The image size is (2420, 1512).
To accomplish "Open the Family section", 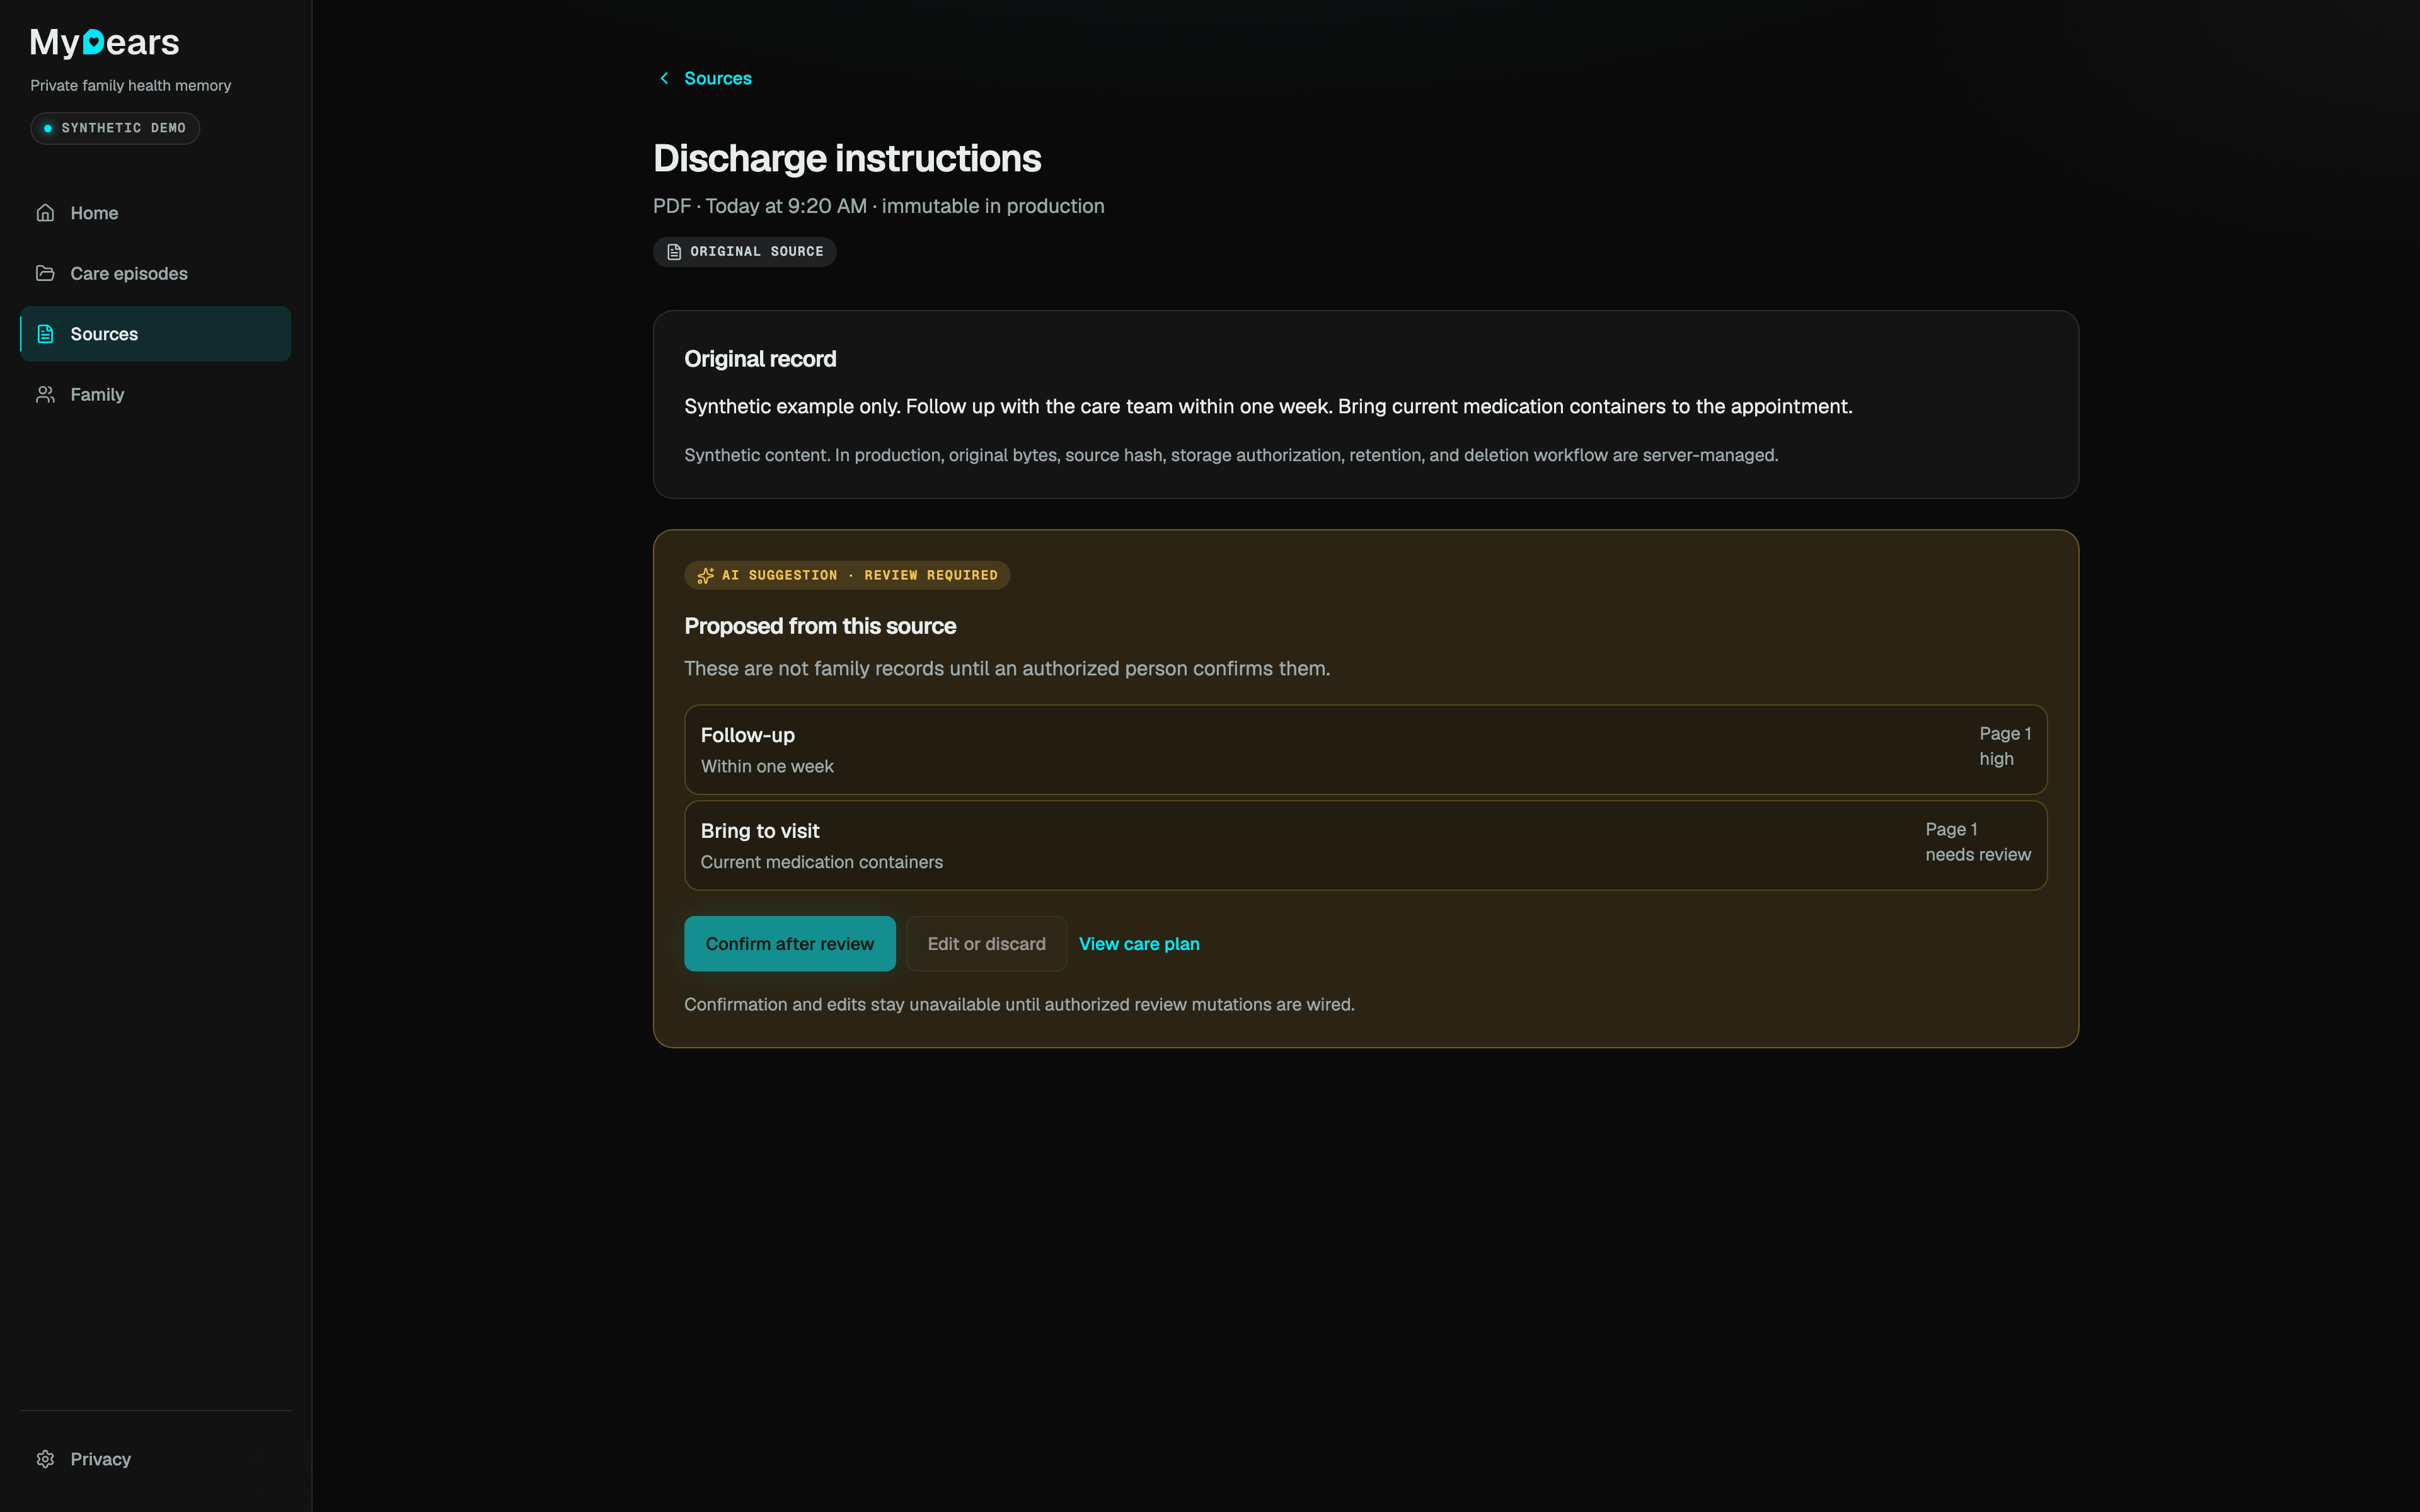I will click(x=155, y=394).
